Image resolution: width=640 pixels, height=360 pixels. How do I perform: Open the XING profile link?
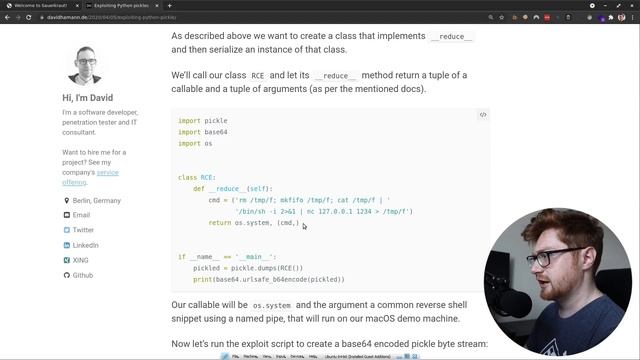click(80, 260)
